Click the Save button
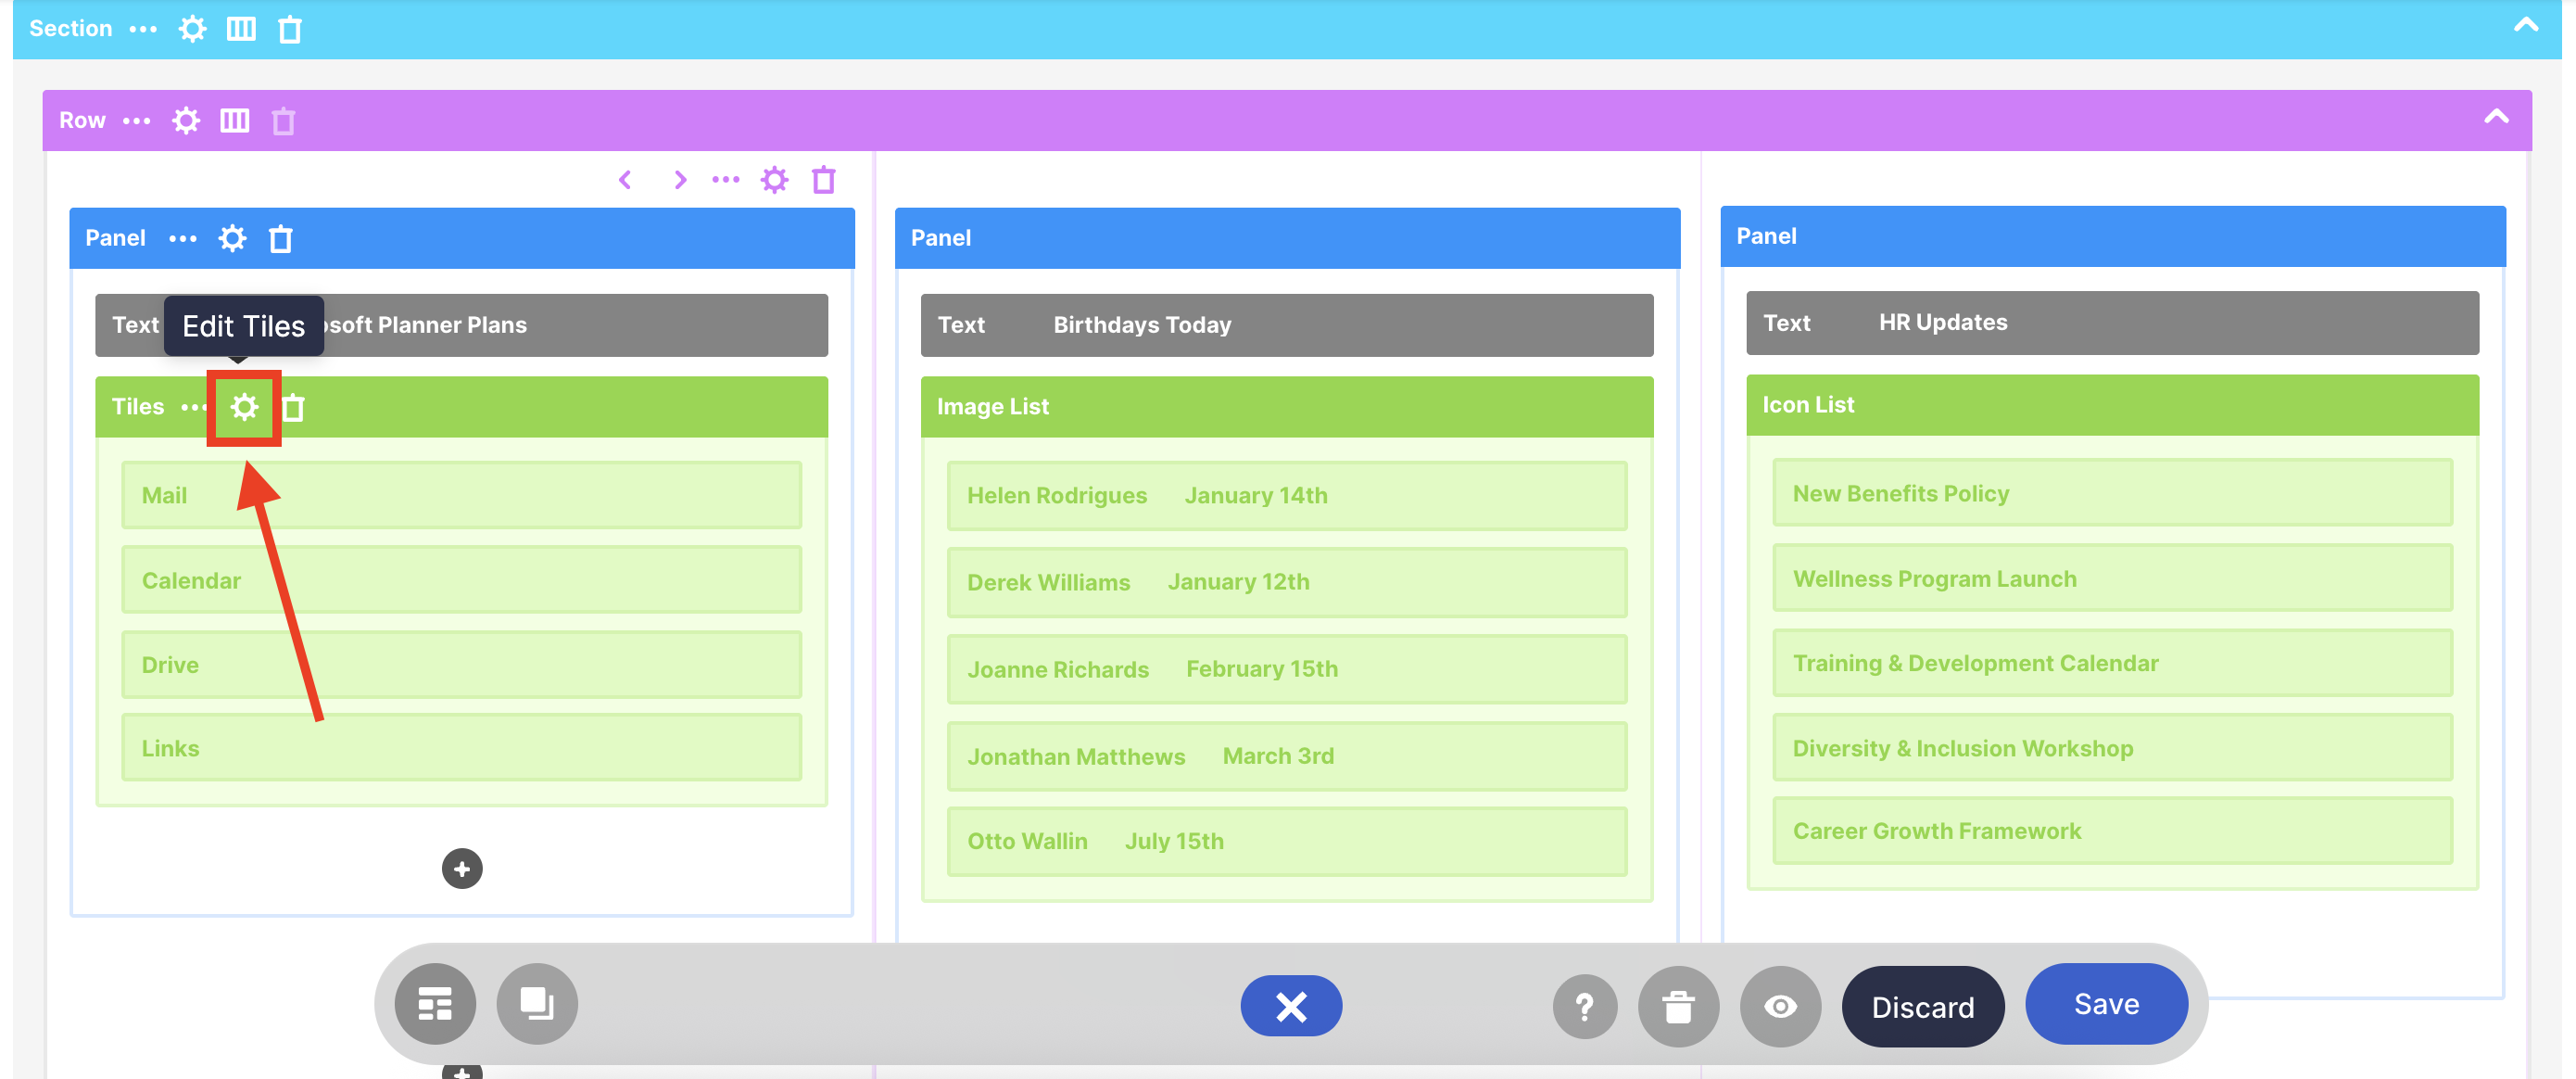The width and height of the screenshot is (2576, 1079). [2106, 1004]
